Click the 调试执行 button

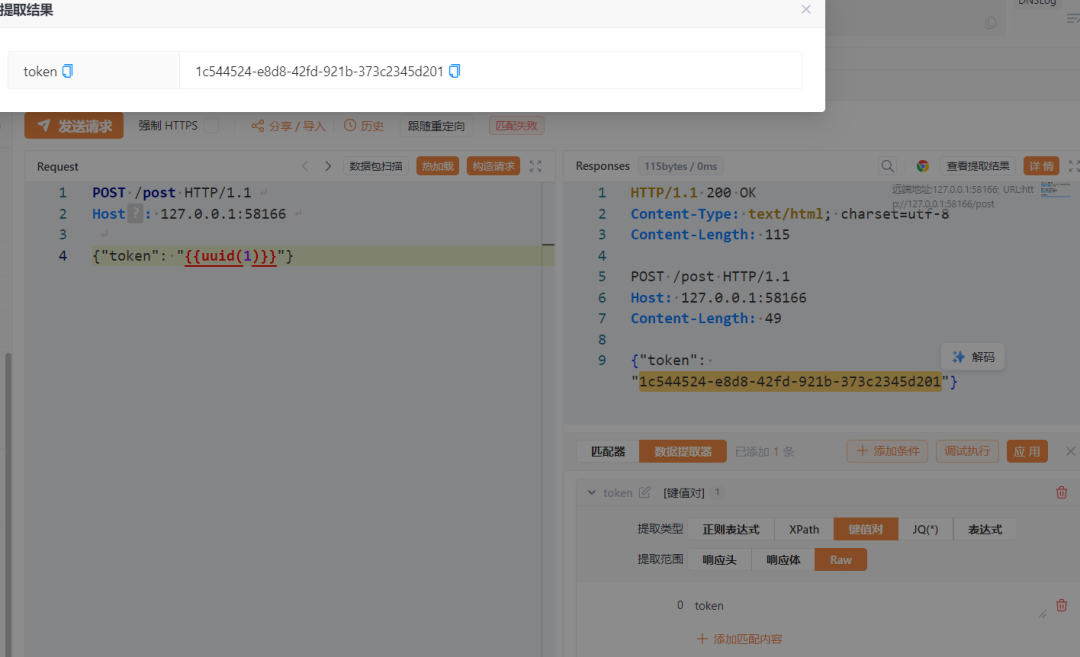point(967,451)
